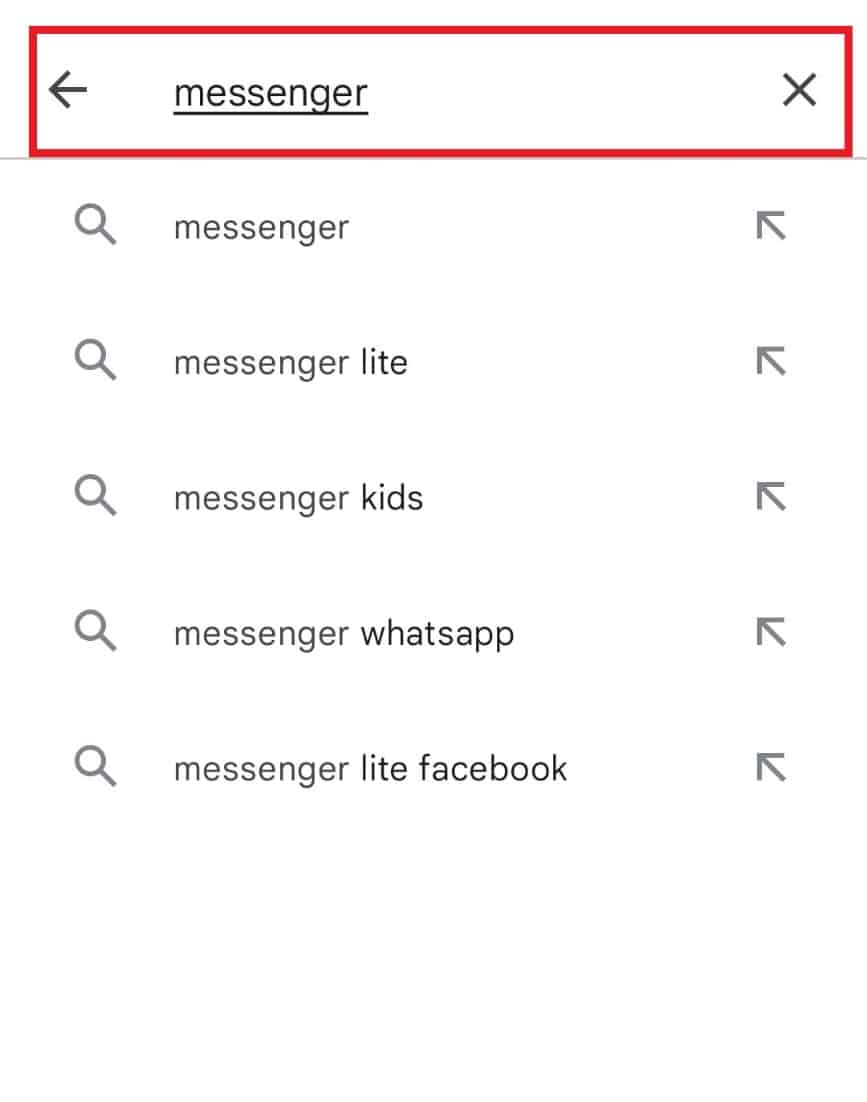867x1102 pixels.
Task: Tap the fill-in arrow for messenger lite
Action: [x=771, y=361]
